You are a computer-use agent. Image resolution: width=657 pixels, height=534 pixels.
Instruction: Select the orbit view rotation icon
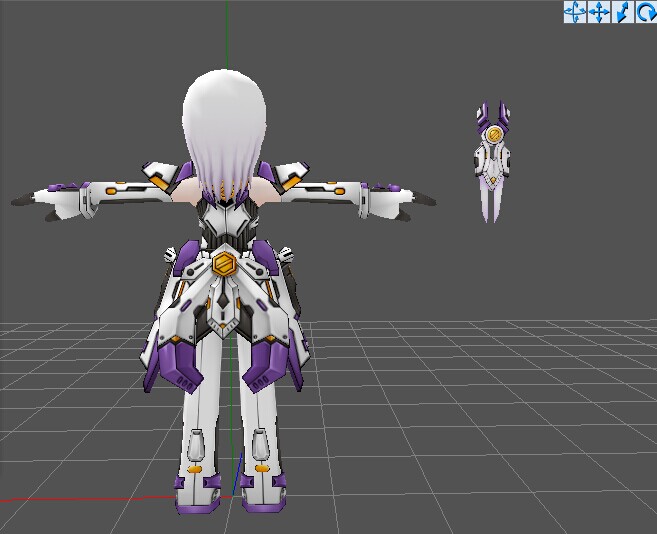tap(575, 12)
